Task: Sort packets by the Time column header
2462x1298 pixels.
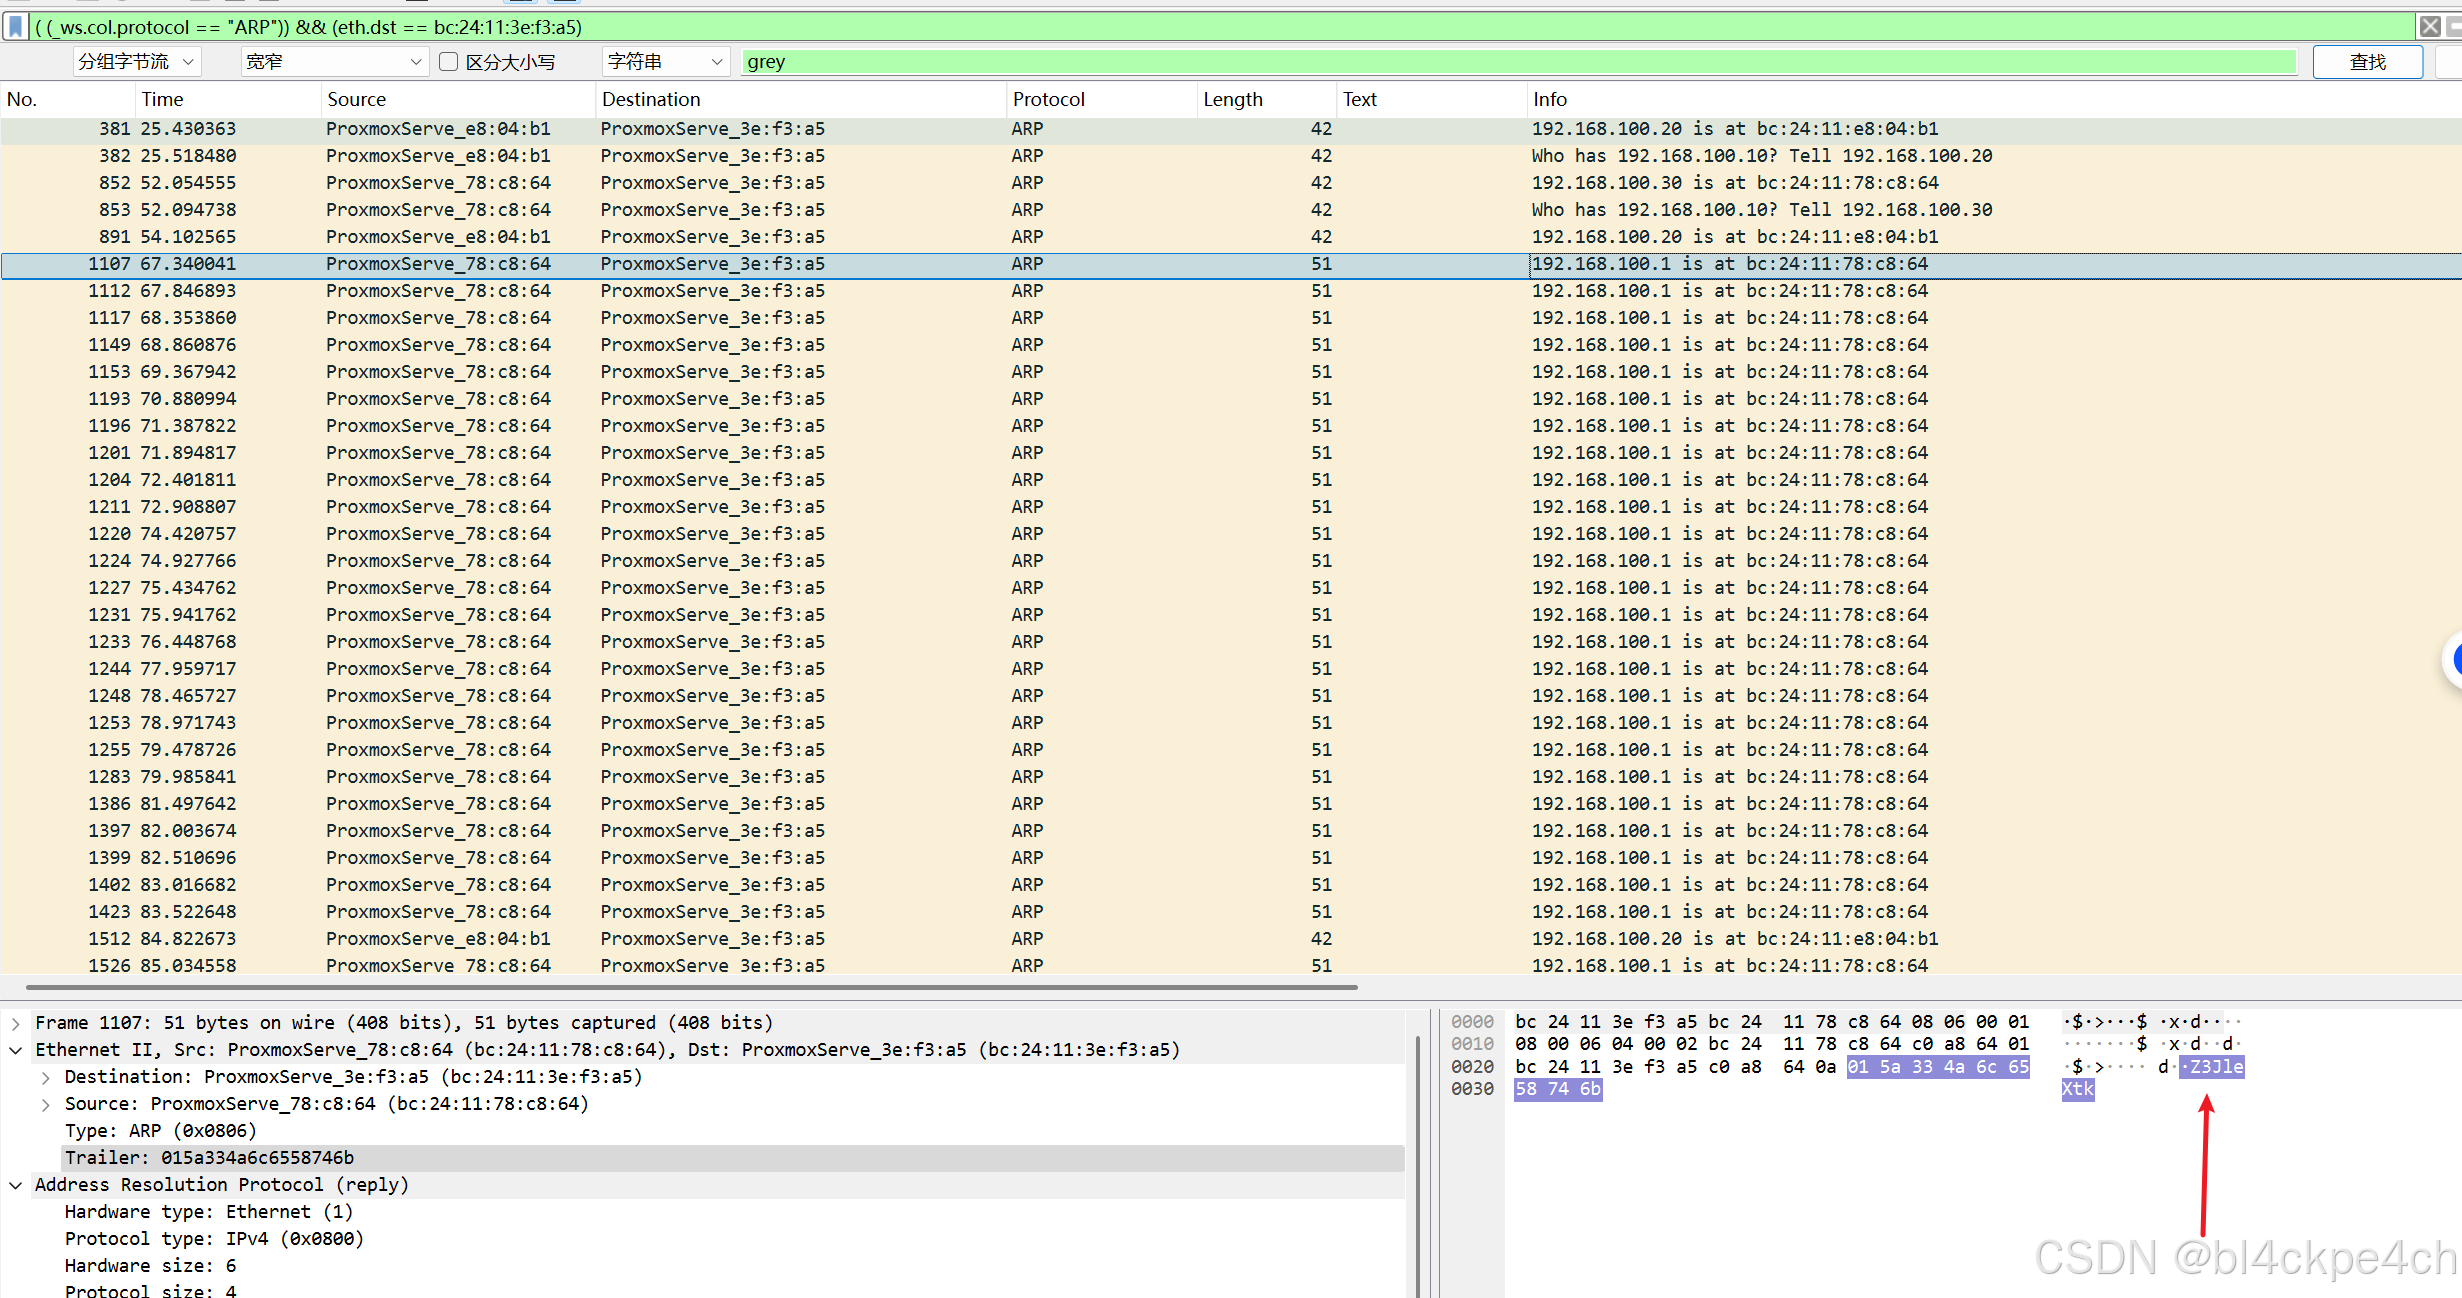Action: (162, 99)
